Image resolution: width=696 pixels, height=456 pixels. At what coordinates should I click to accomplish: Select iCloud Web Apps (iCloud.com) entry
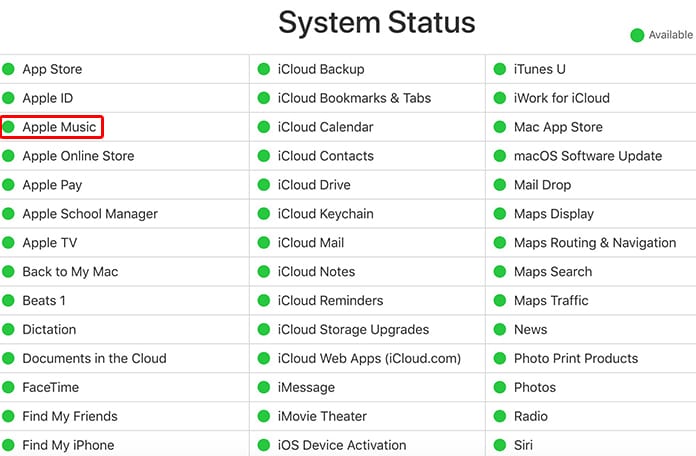tap(369, 358)
